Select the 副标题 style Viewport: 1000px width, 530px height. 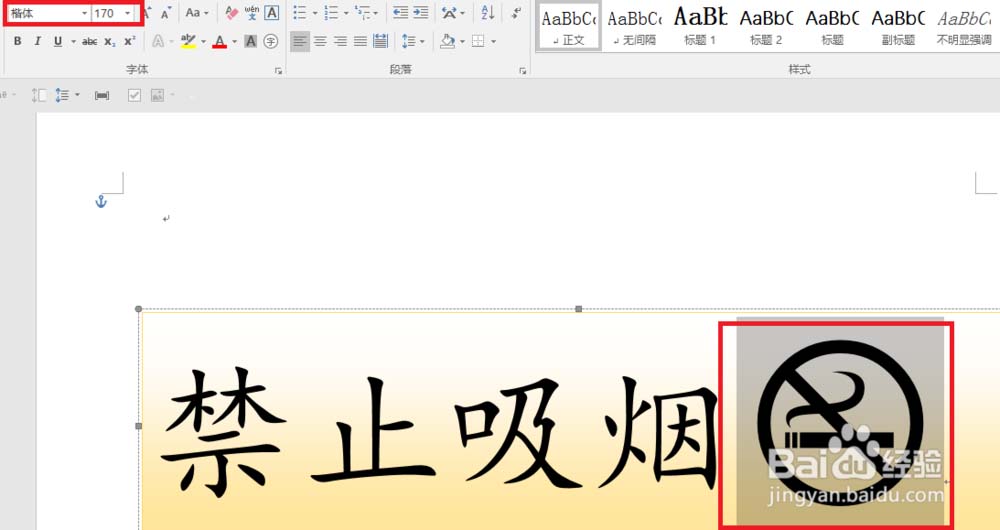[x=898, y=26]
